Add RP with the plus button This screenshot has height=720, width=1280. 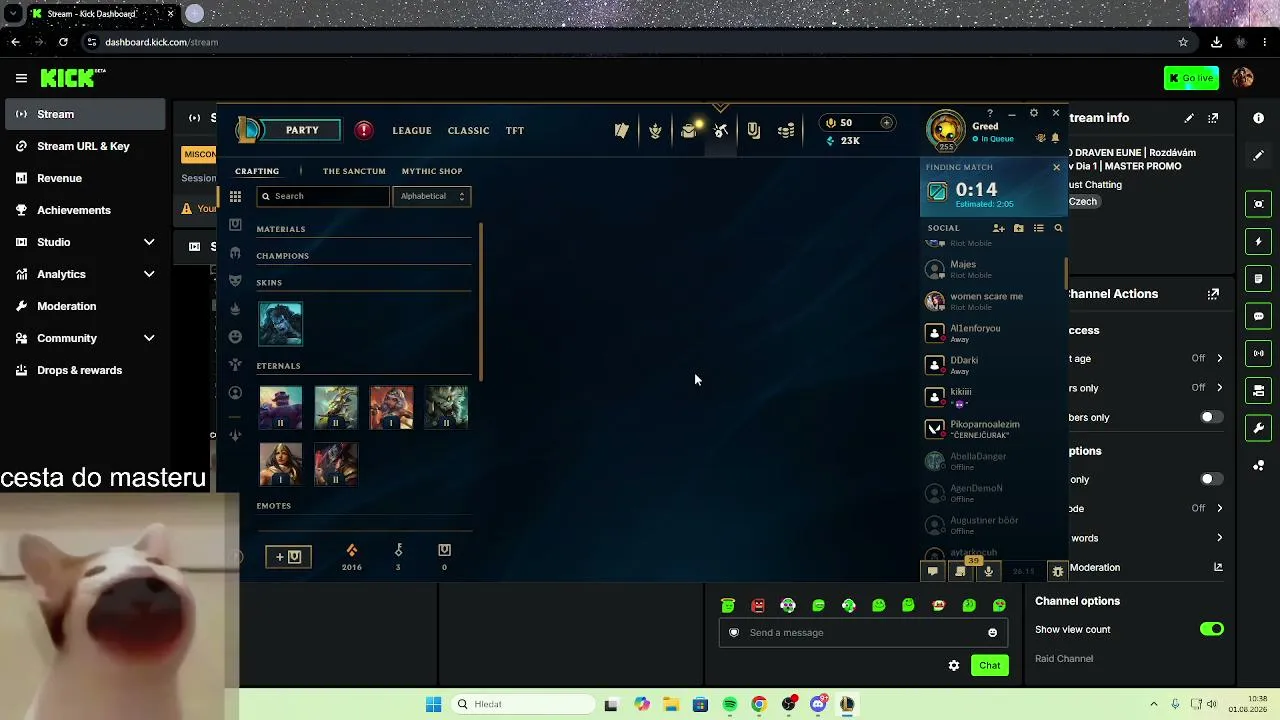[886, 123]
